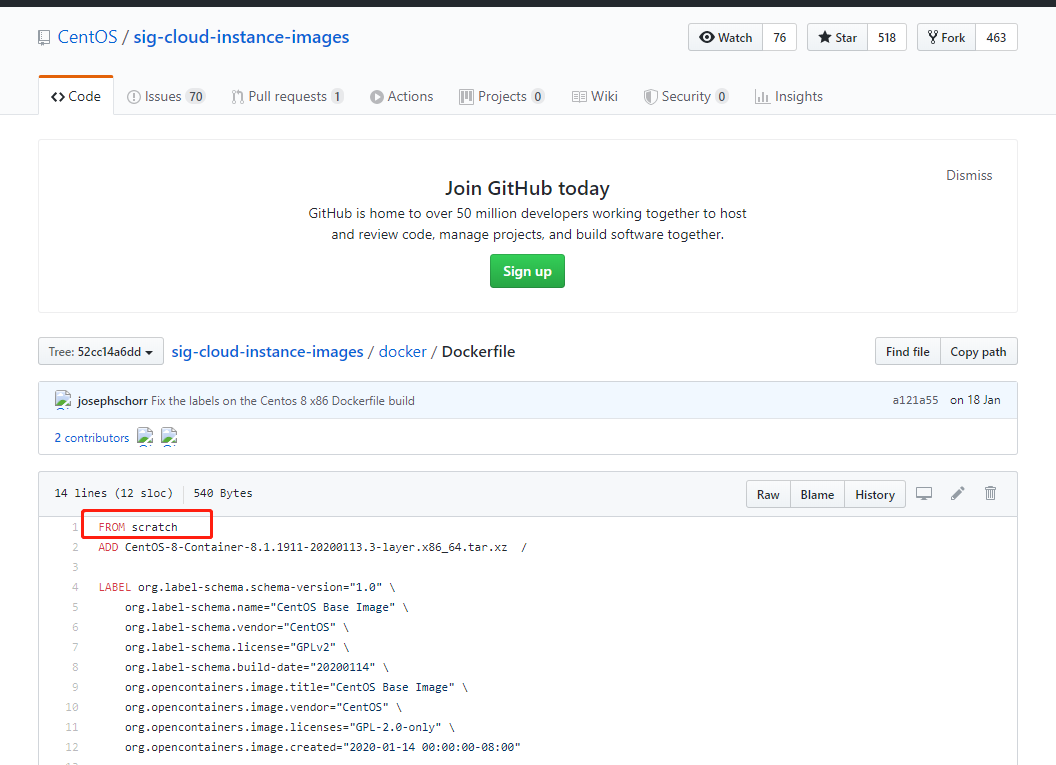The image size is (1056, 765).
Task: Dismiss the Join GitHub banner
Action: [968, 175]
